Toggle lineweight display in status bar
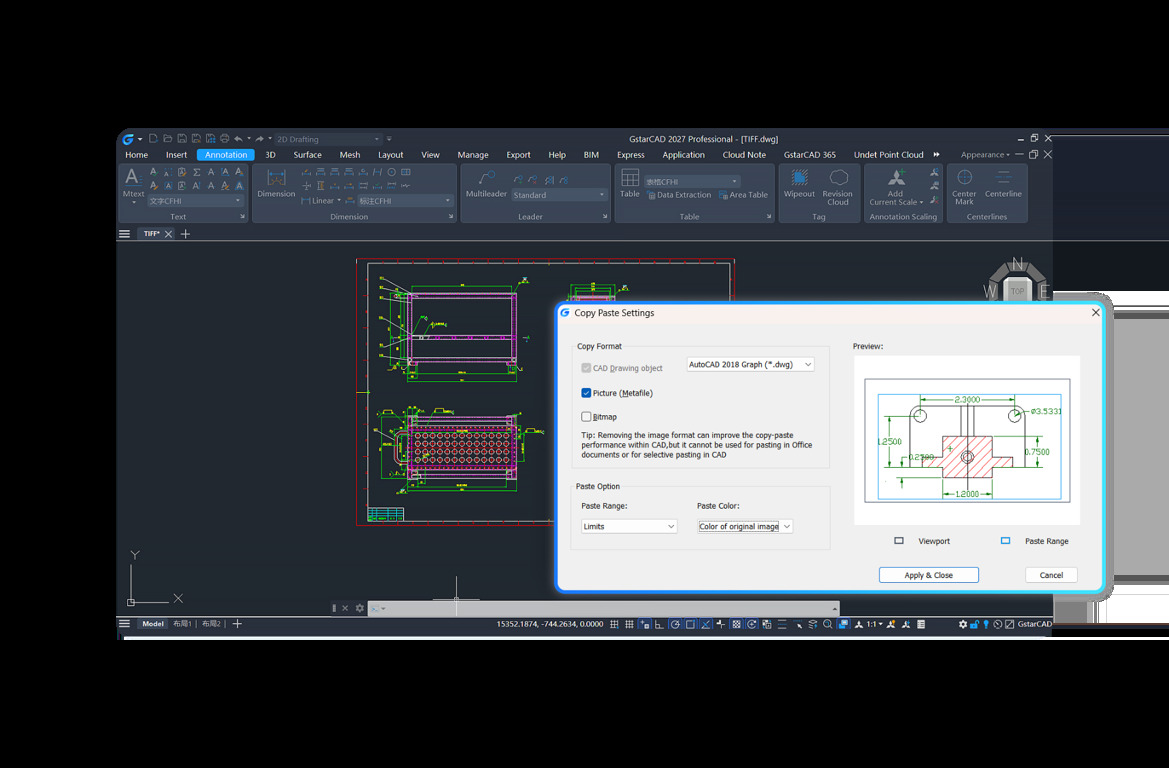The image size is (1169, 768). click(782, 624)
